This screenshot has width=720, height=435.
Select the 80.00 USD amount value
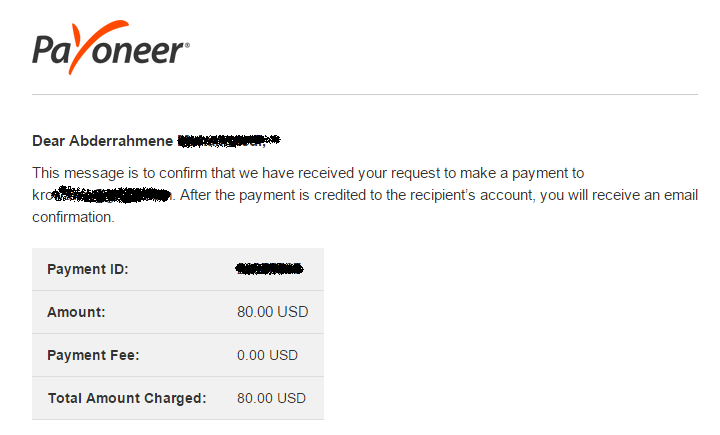(272, 312)
